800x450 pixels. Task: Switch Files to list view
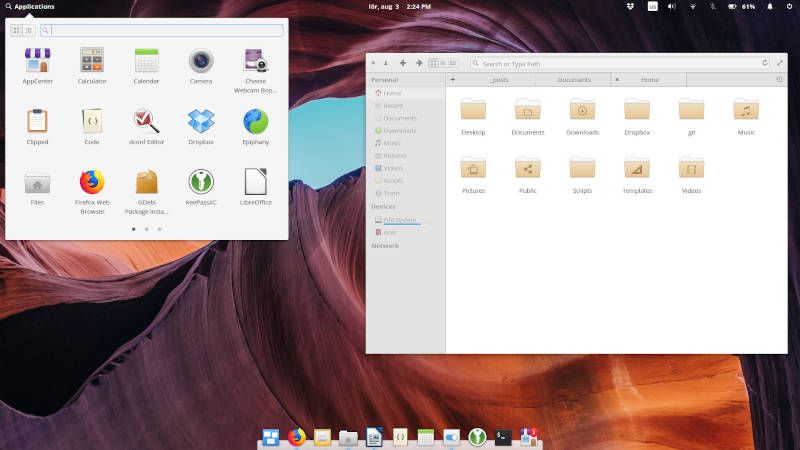coord(443,63)
